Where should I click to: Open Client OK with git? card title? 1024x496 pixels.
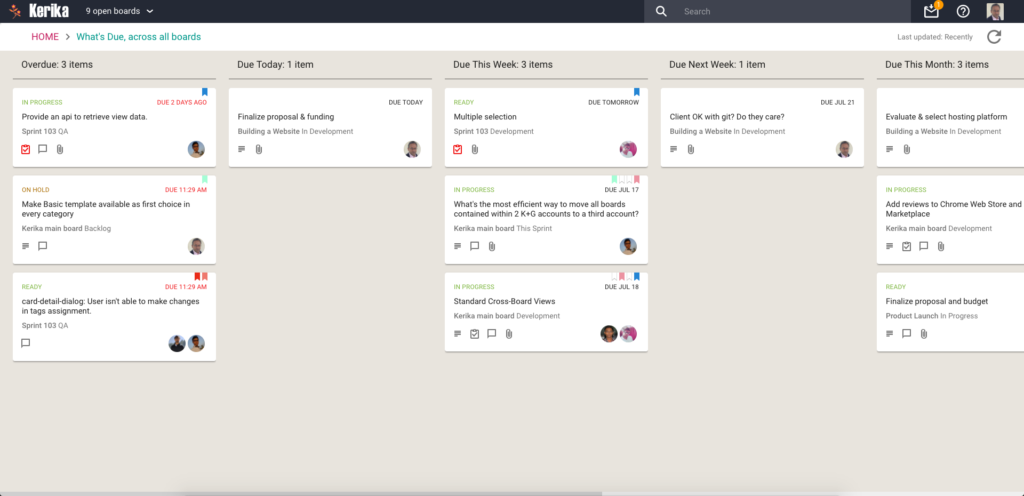[x=727, y=117]
